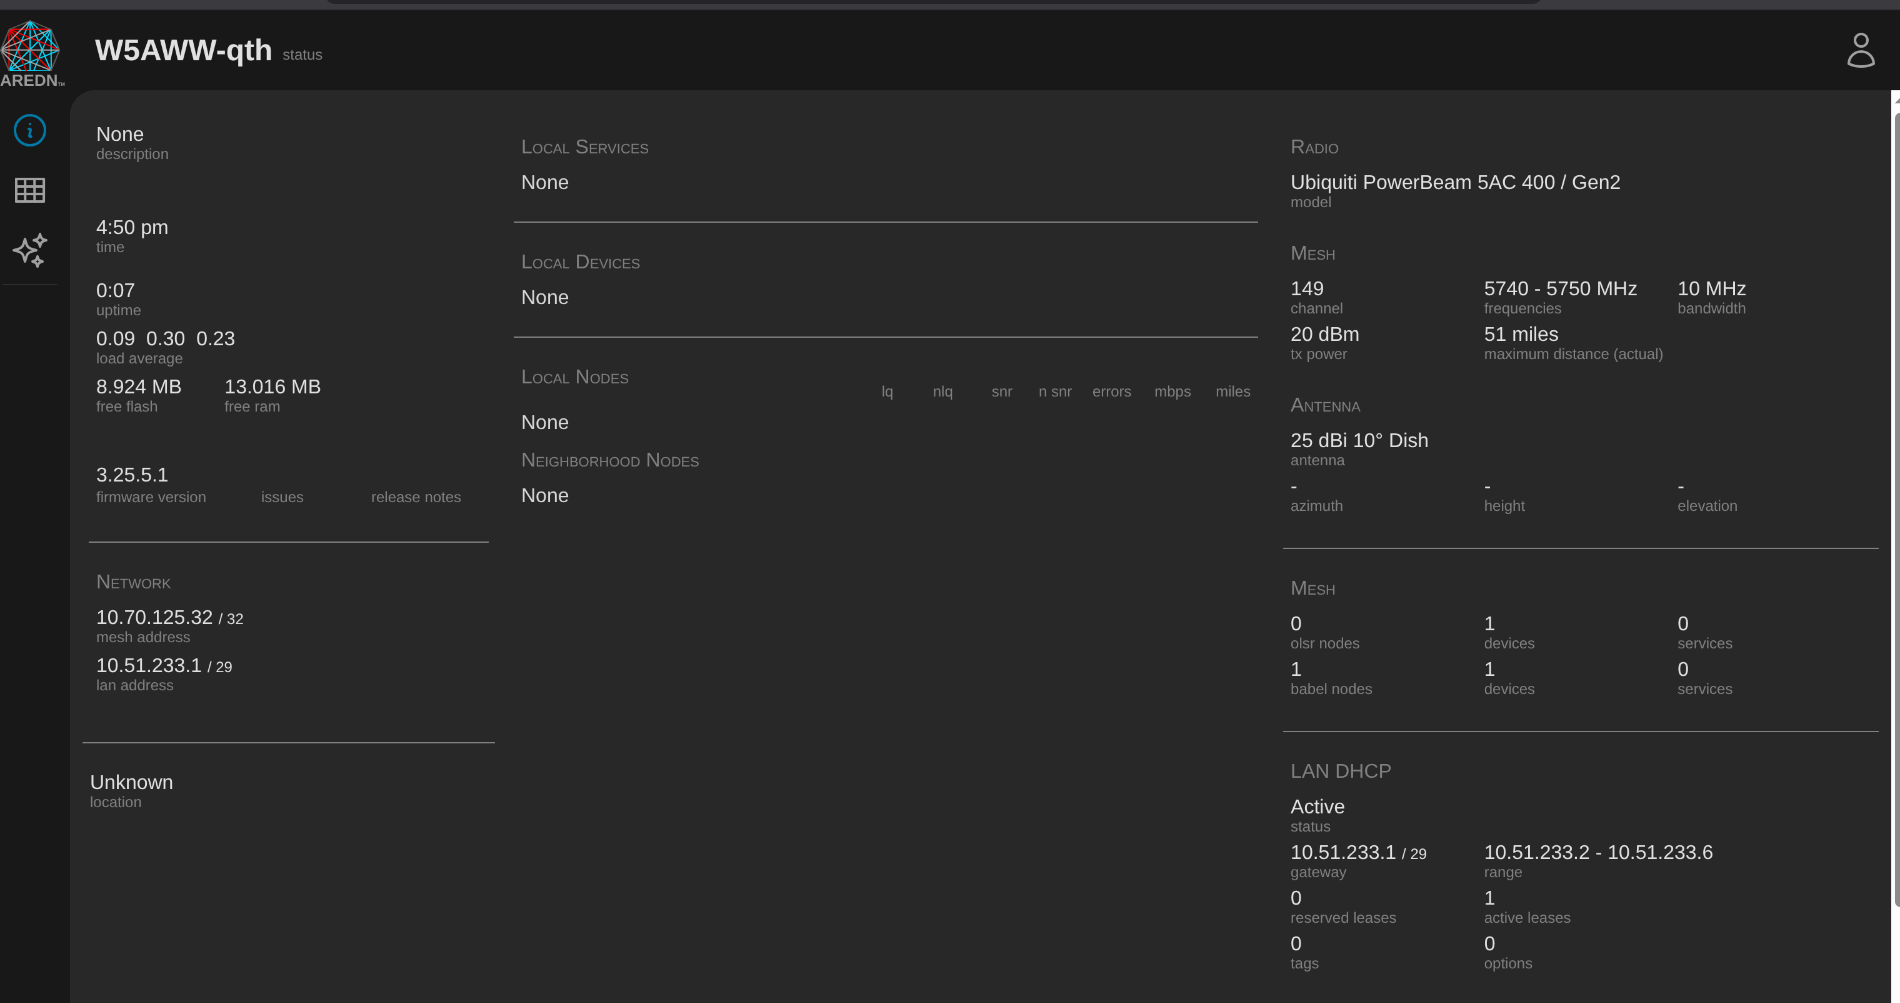Screen dimensions: 1900x1003
Task: Click the Local Nodes section heading
Action: (x=574, y=377)
